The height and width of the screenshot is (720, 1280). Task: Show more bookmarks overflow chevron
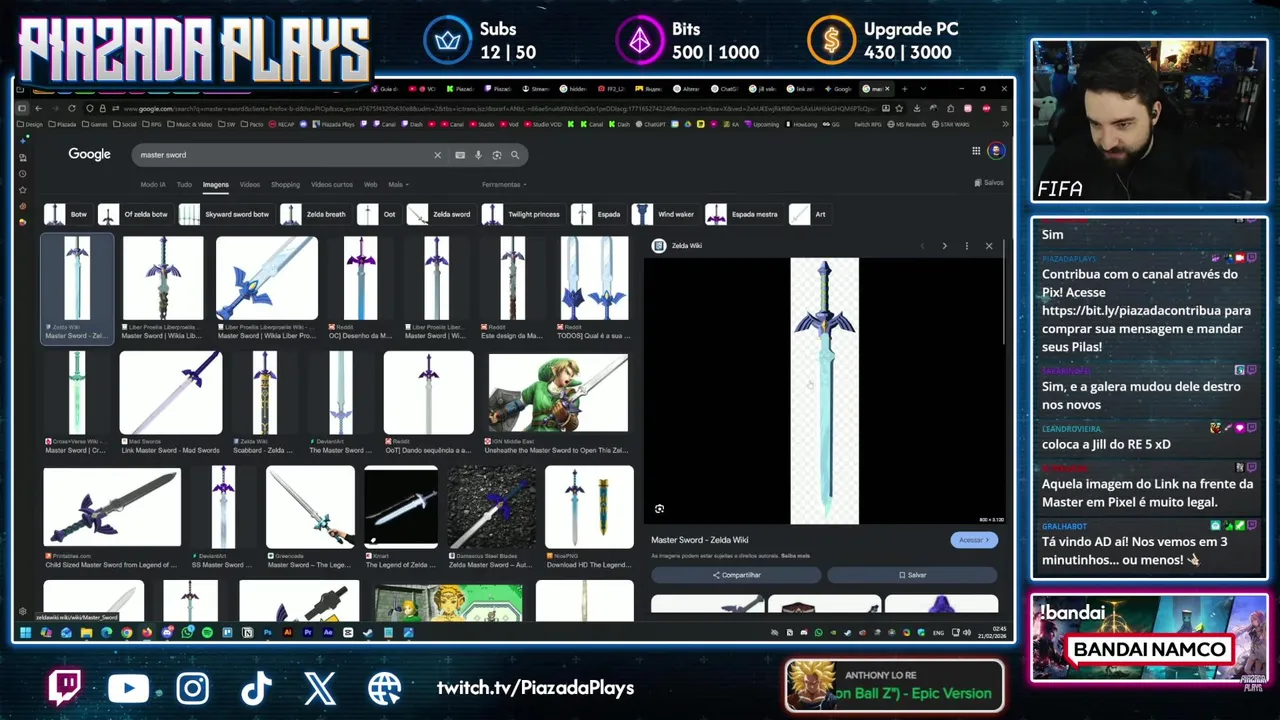(1003, 124)
